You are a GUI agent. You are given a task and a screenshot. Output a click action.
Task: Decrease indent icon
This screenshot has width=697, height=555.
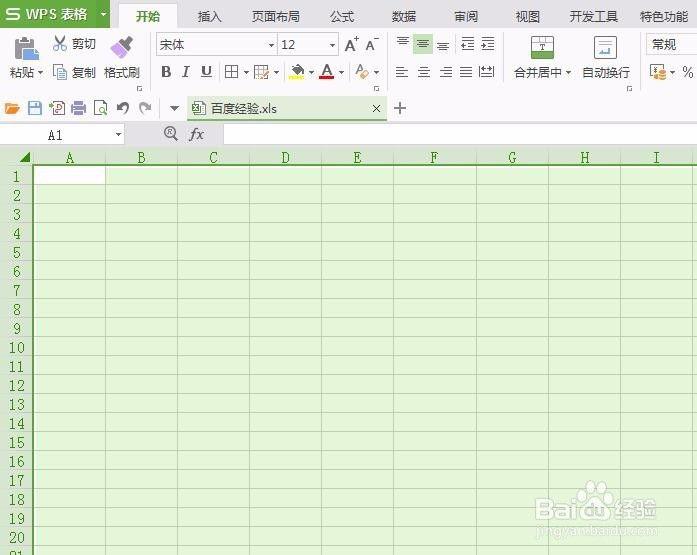click(x=467, y=44)
